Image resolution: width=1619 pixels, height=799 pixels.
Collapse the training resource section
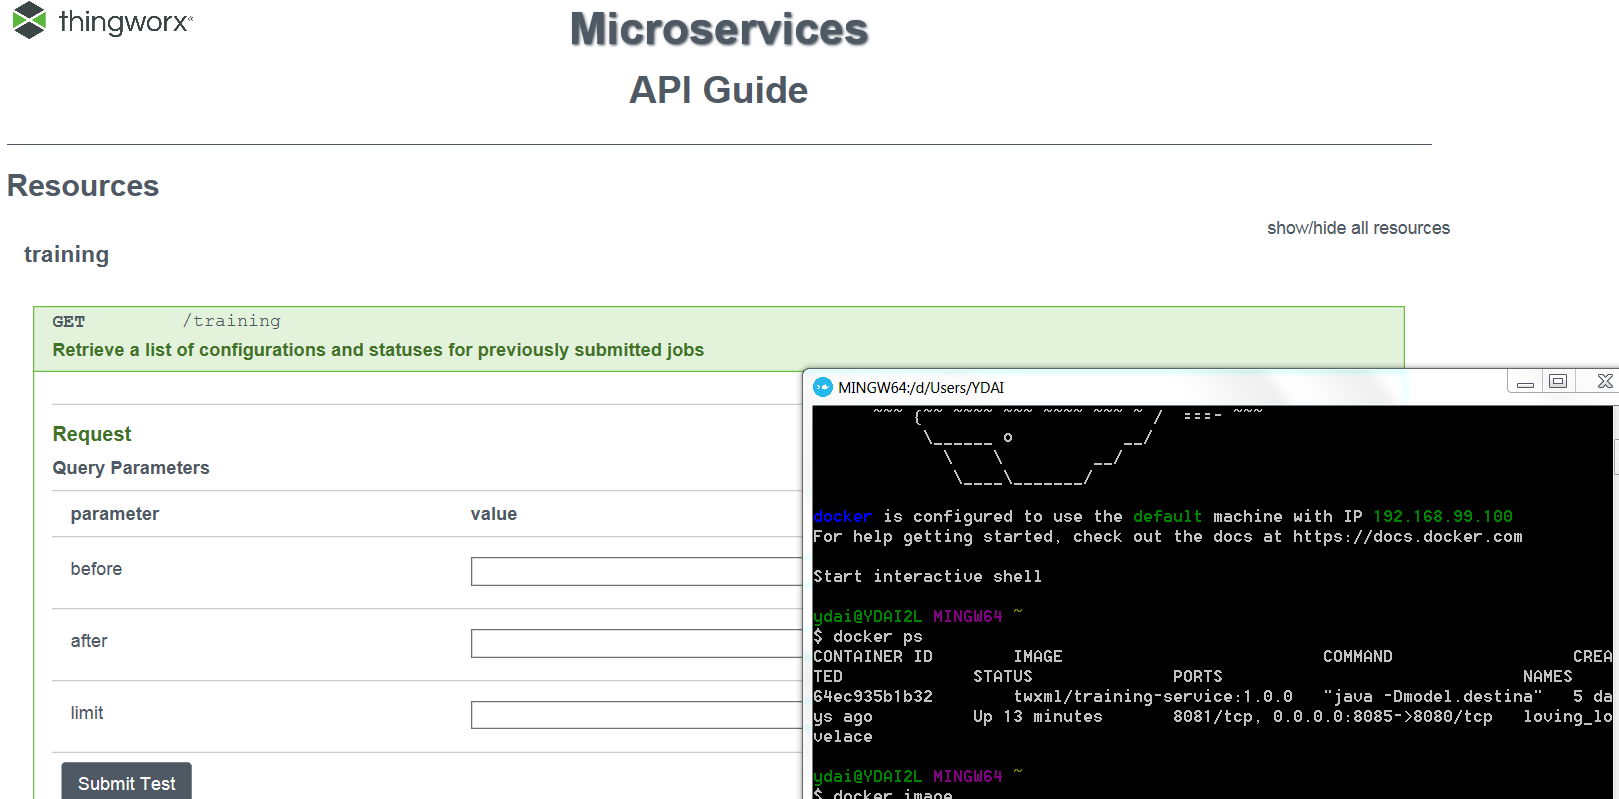pyautogui.click(x=66, y=254)
